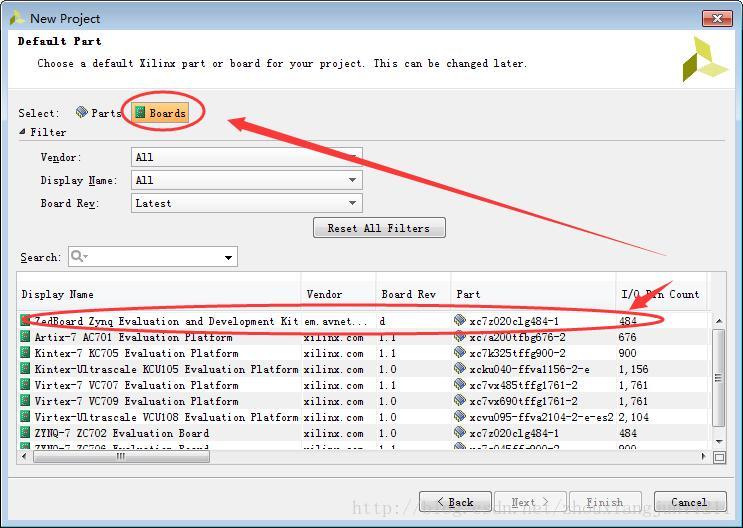Click table corner icon beside horizontal scrollbar
Viewport: 743px width, 528px height.
coord(719,457)
